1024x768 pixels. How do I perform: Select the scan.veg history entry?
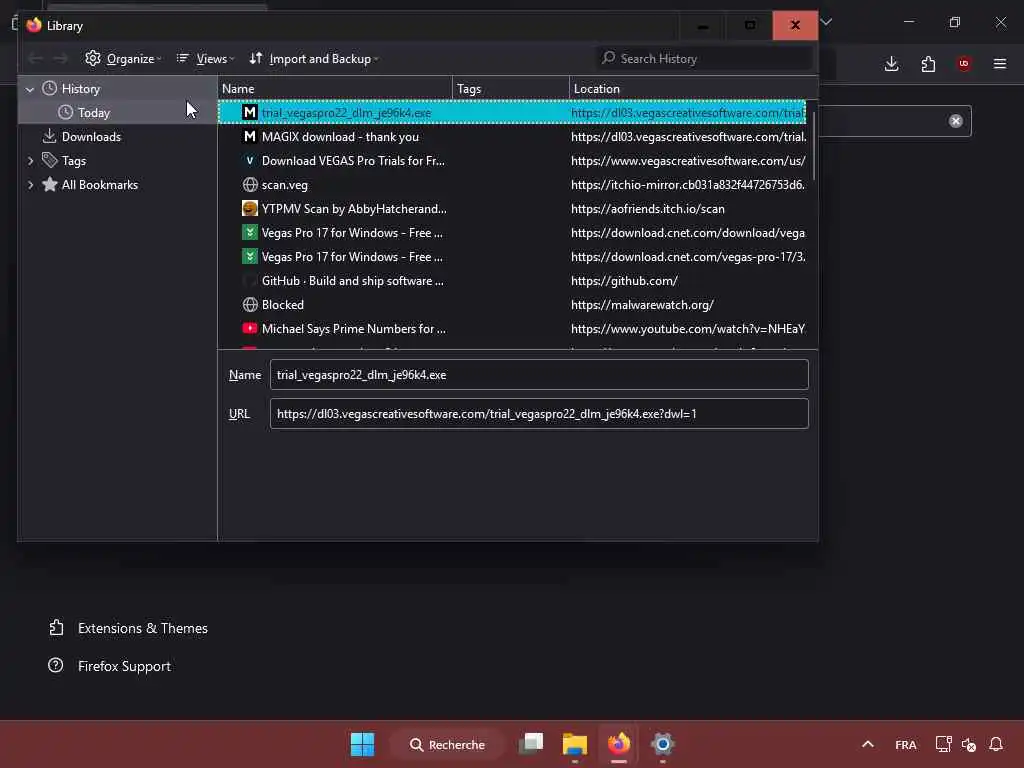512,185
